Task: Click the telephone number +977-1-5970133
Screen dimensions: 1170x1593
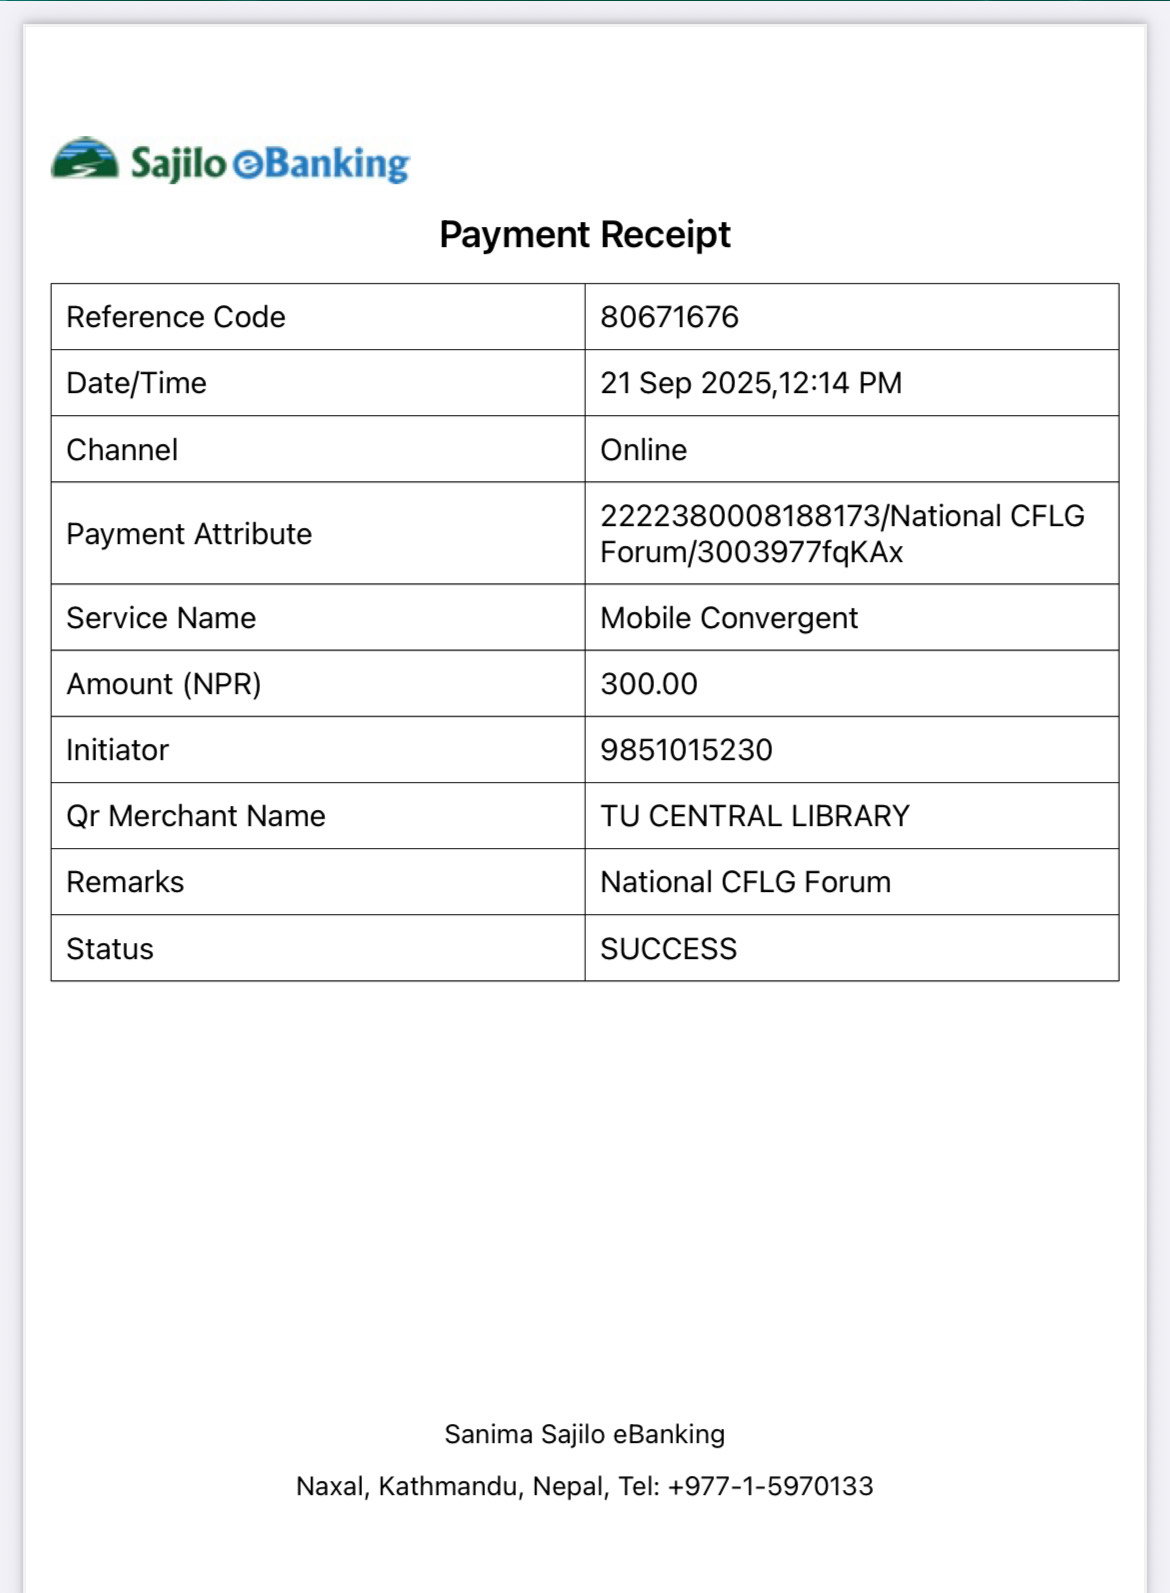Action: pos(770,1486)
